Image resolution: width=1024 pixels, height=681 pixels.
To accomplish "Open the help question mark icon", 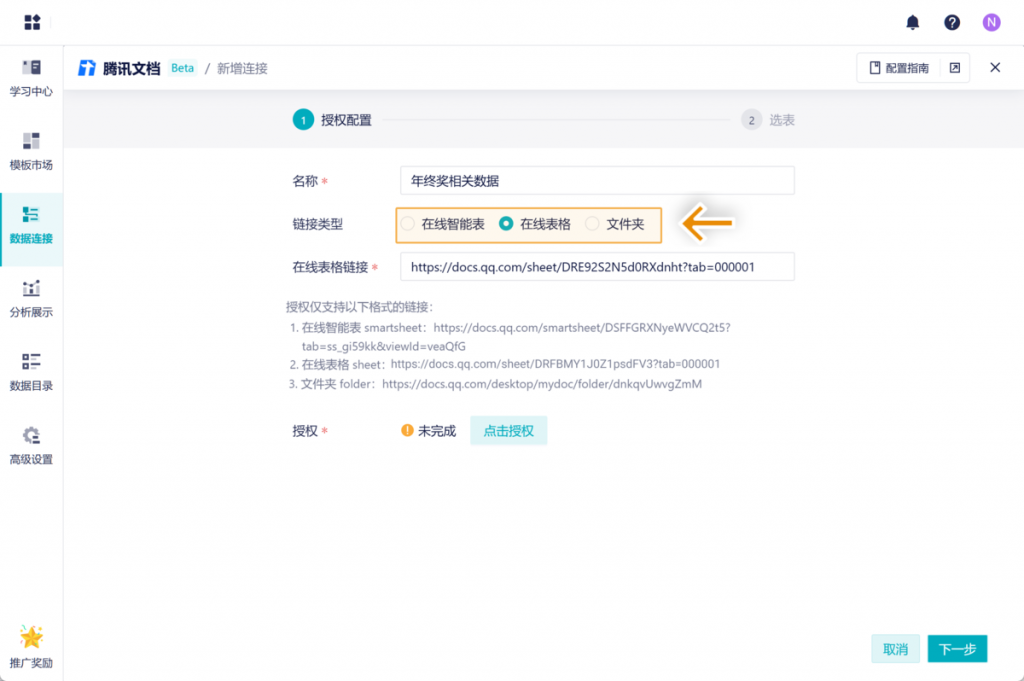I will pyautogui.click(x=952, y=22).
